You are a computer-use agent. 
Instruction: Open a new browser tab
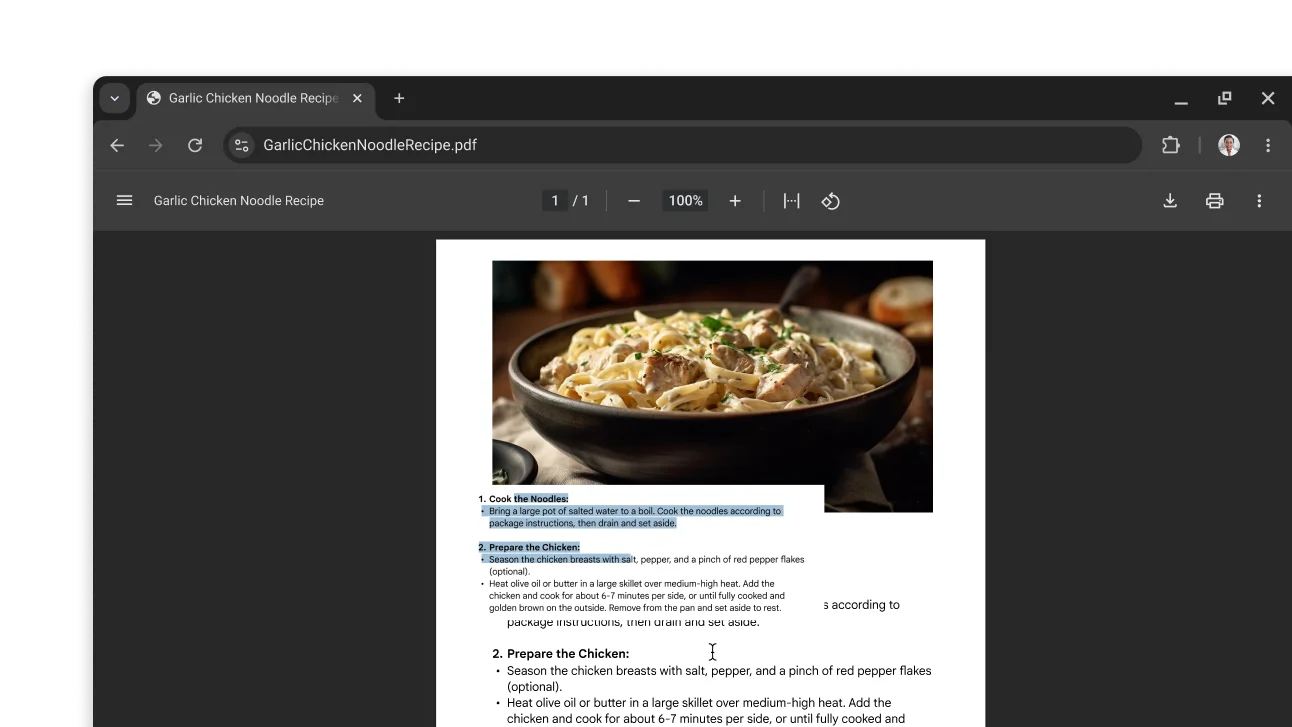tap(398, 98)
